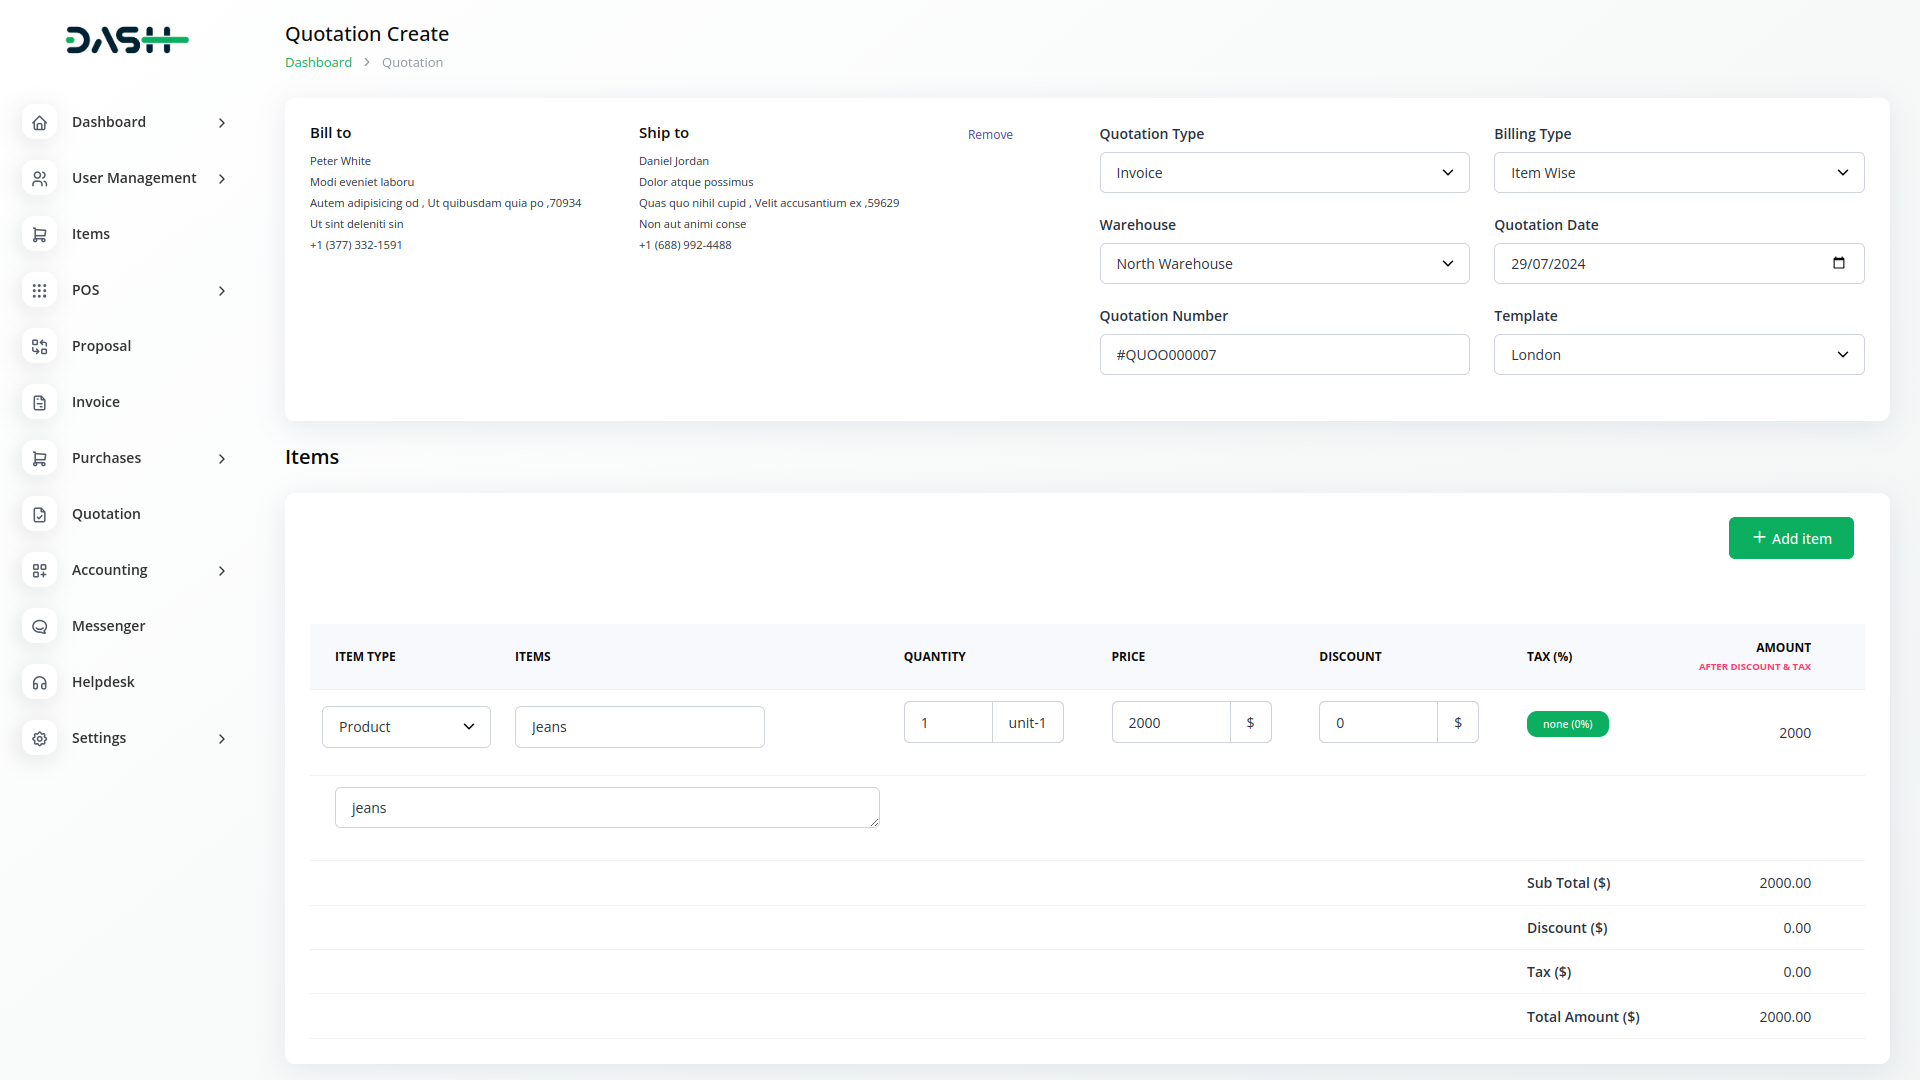
Task: Click the DASH logo
Action: 127,40
